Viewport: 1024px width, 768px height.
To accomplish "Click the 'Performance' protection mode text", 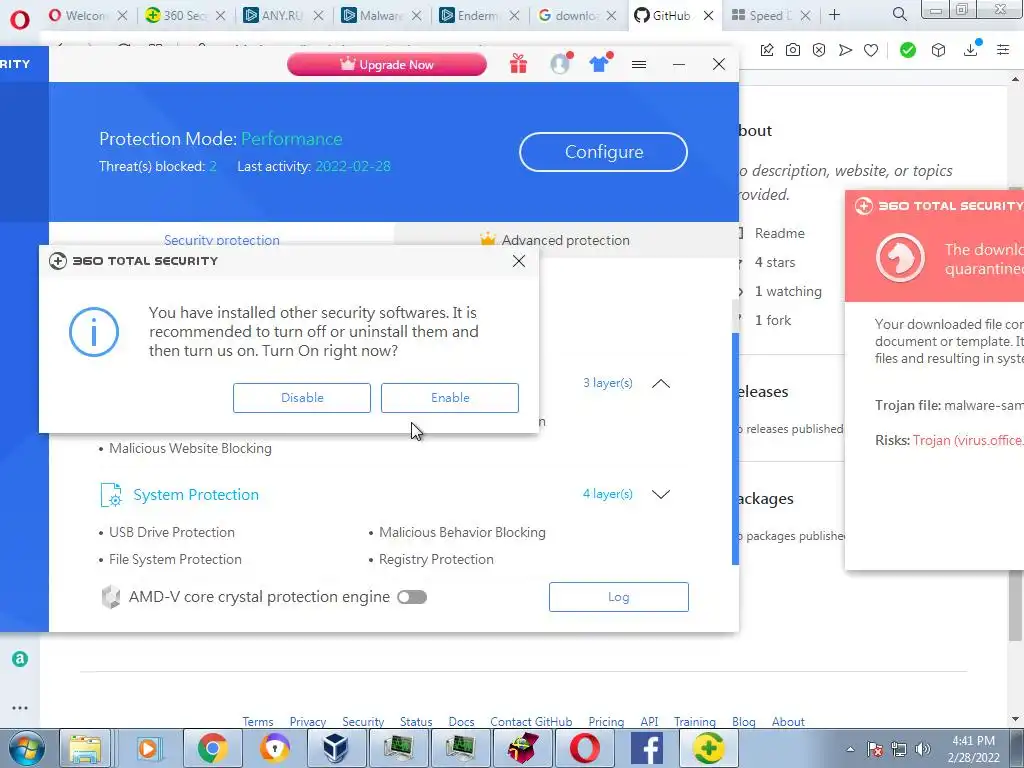I will [x=291, y=138].
